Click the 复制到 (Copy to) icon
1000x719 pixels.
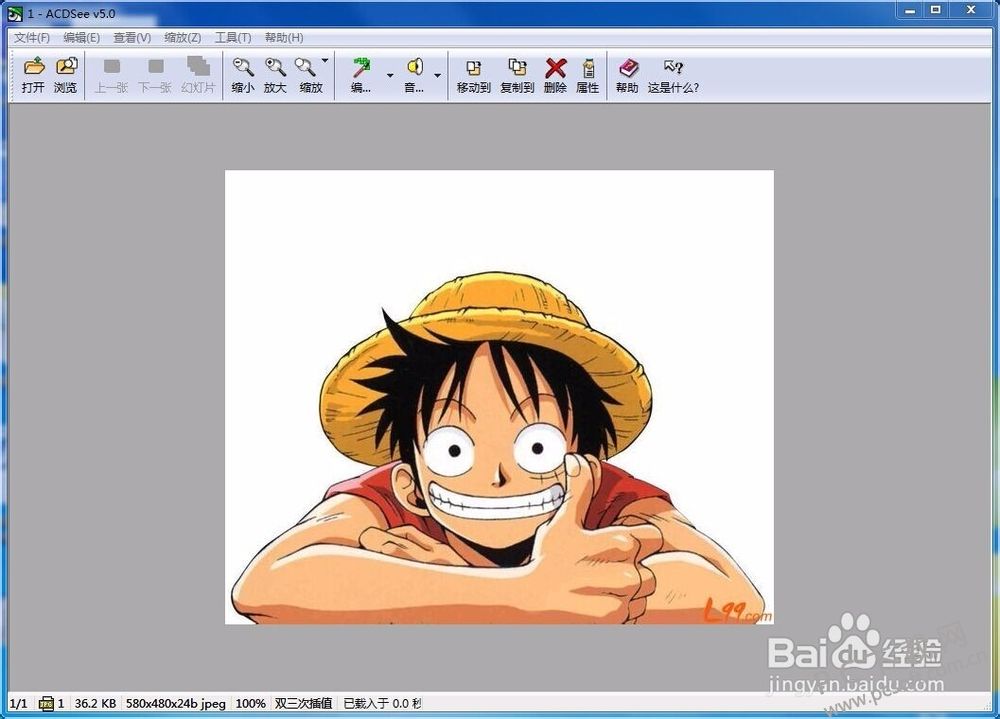click(x=517, y=66)
